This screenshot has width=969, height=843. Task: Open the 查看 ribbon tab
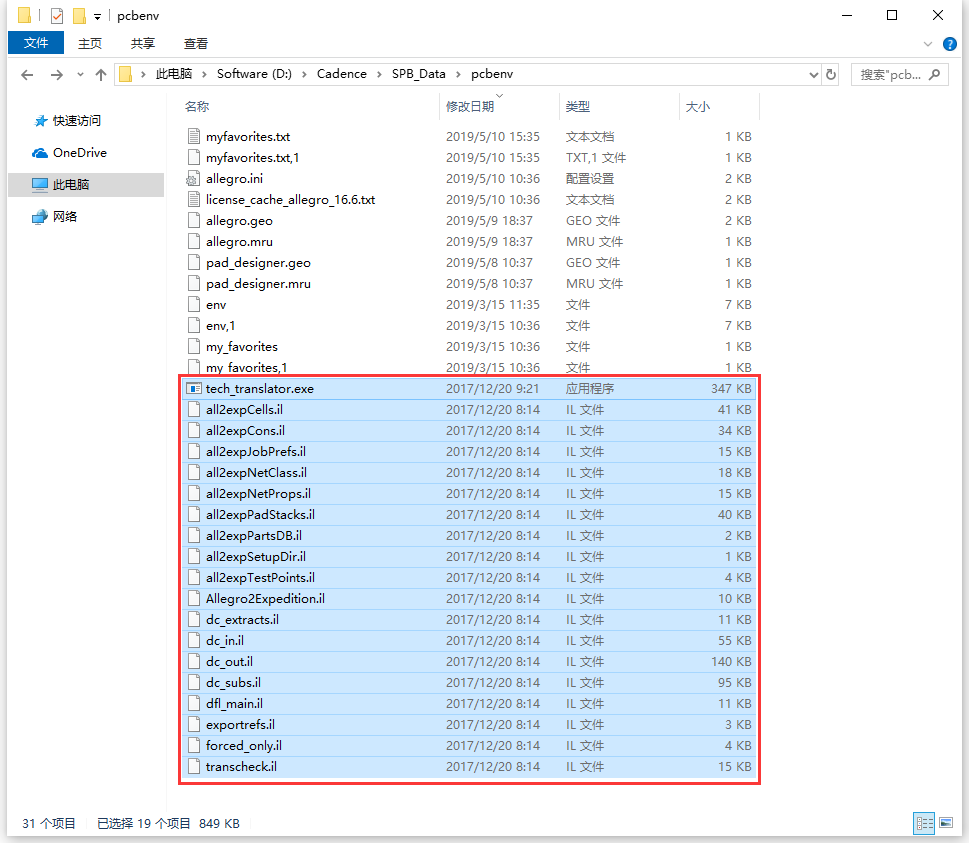196,43
